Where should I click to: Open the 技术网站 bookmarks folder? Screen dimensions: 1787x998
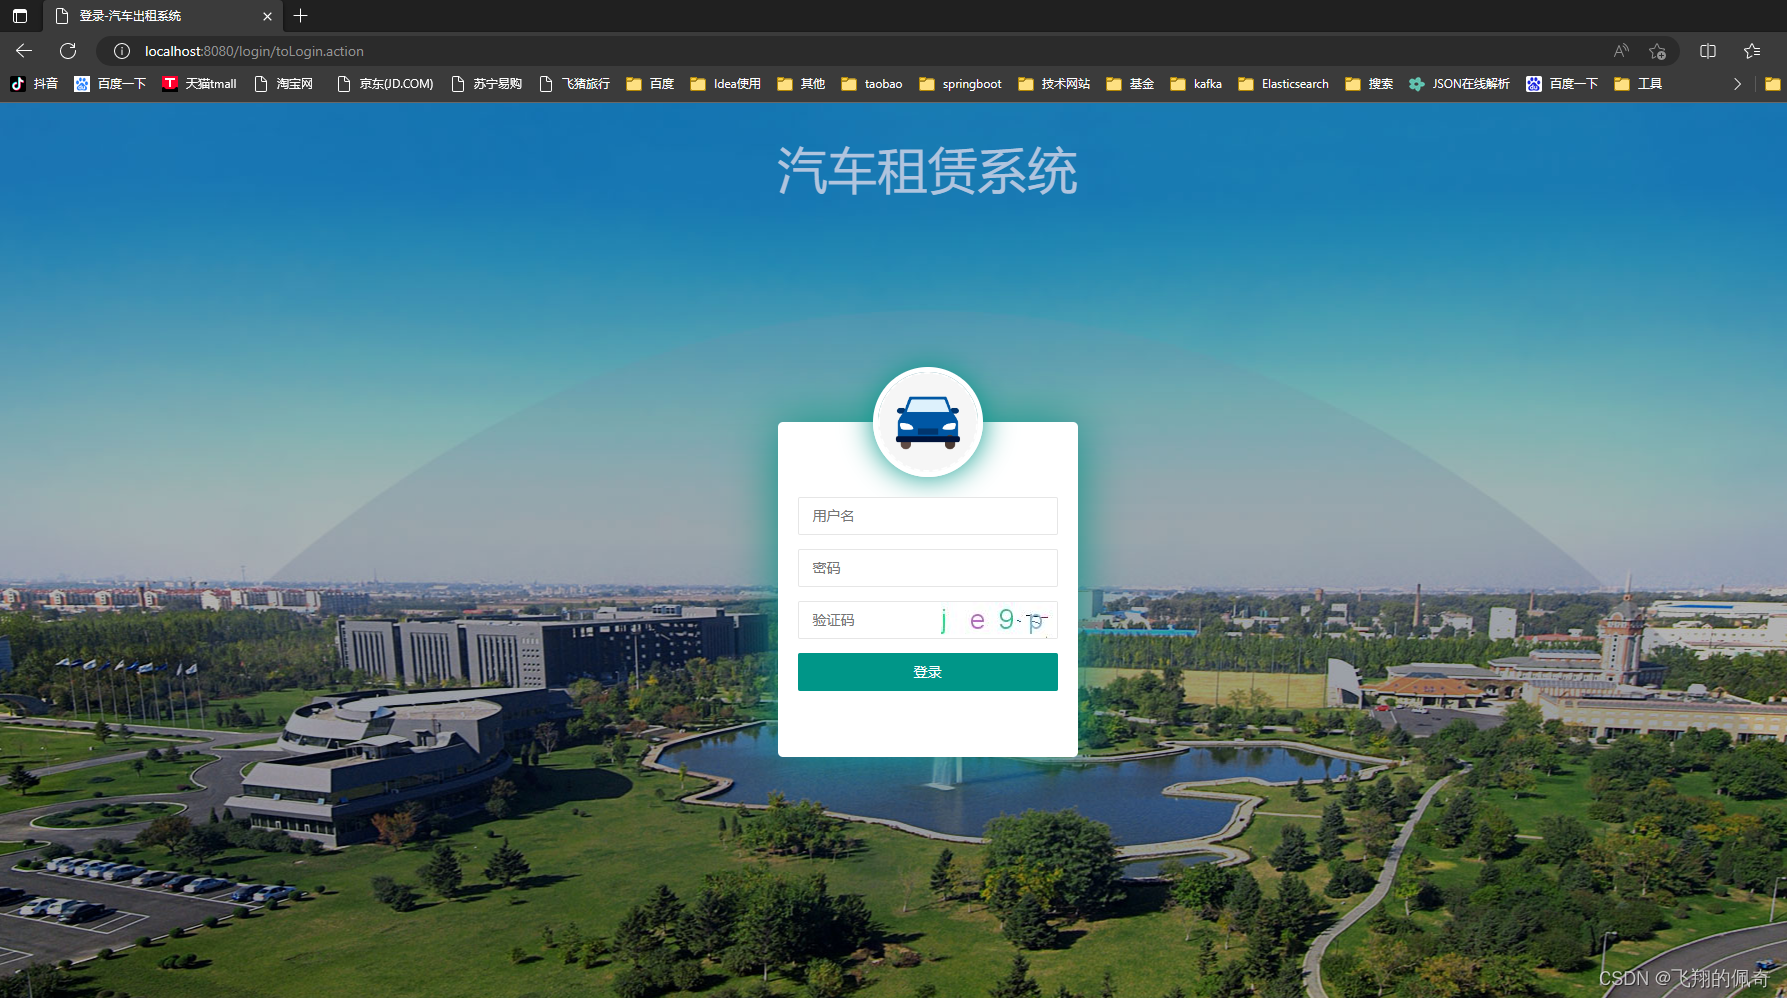(x=1051, y=84)
